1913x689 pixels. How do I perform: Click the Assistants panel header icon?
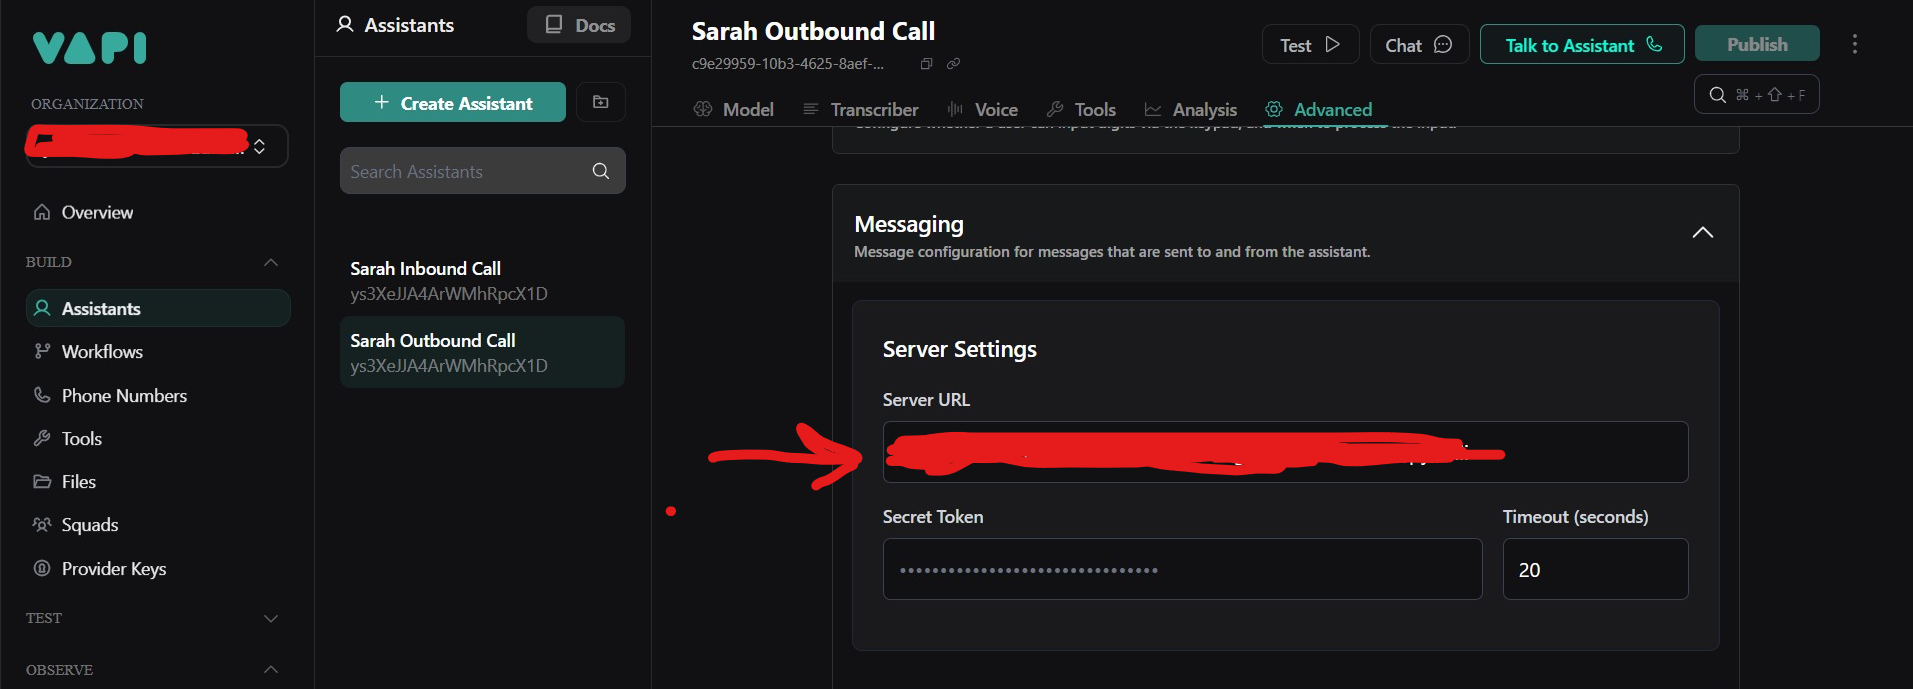coord(345,25)
